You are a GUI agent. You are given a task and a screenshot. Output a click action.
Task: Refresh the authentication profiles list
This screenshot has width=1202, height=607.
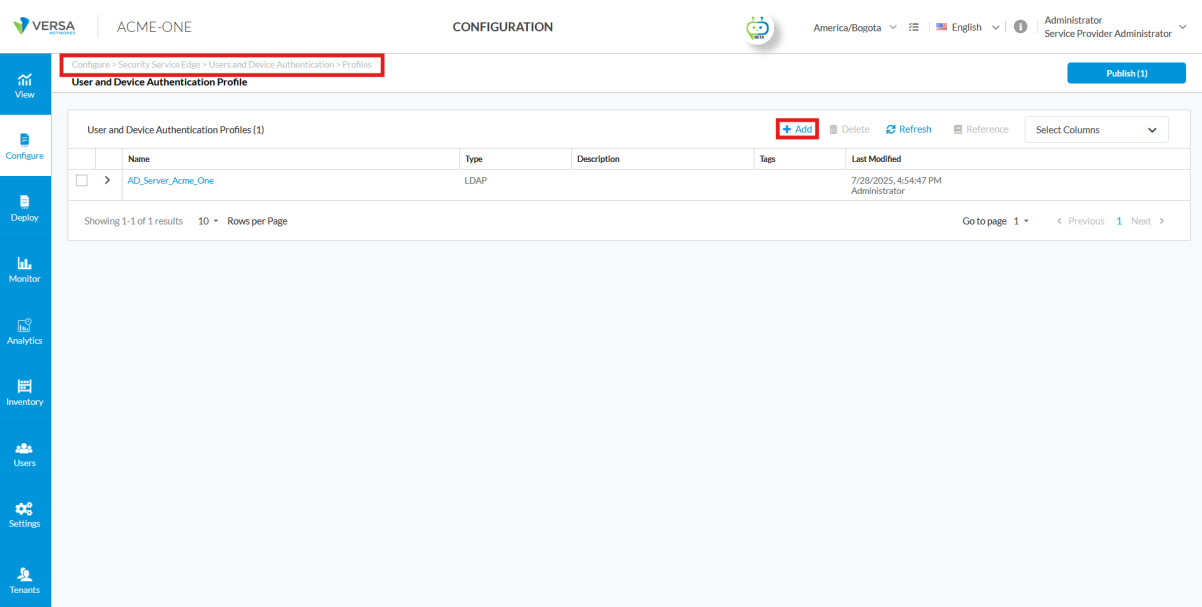[x=909, y=129]
